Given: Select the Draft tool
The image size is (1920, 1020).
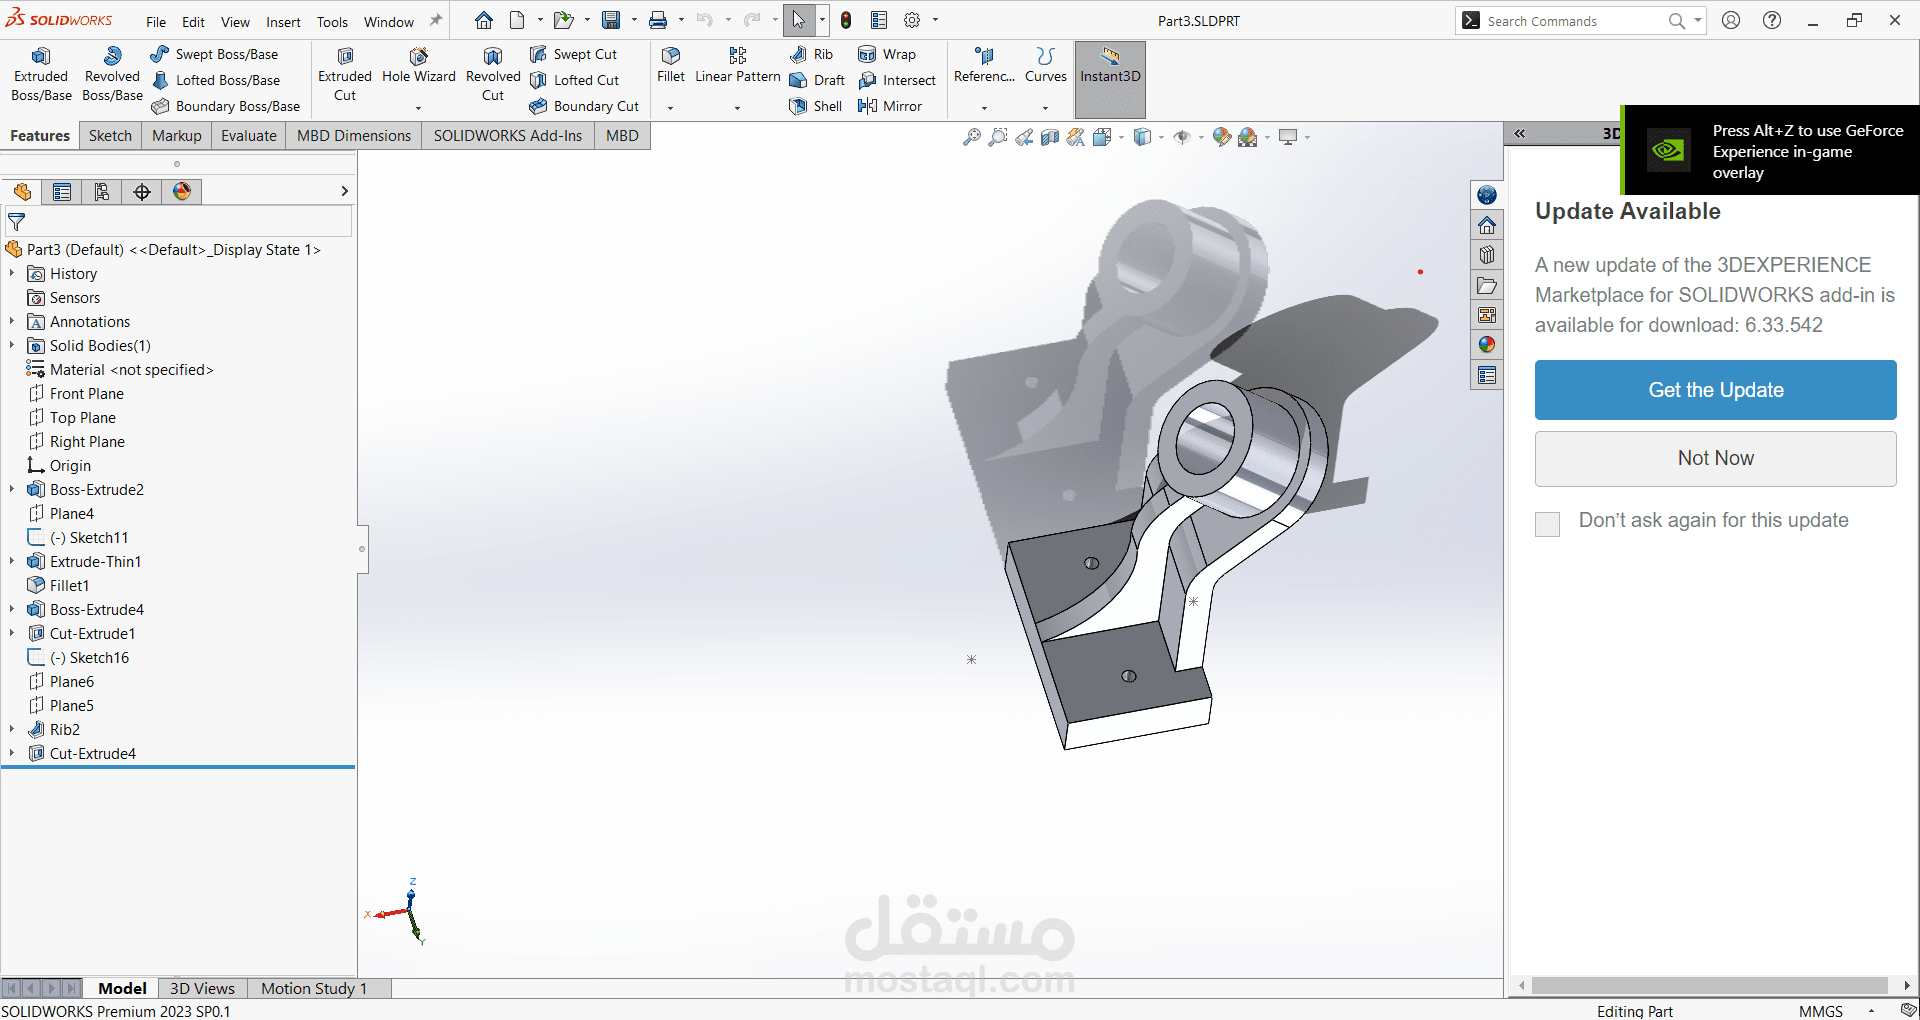Looking at the screenshot, I should click(817, 80).
